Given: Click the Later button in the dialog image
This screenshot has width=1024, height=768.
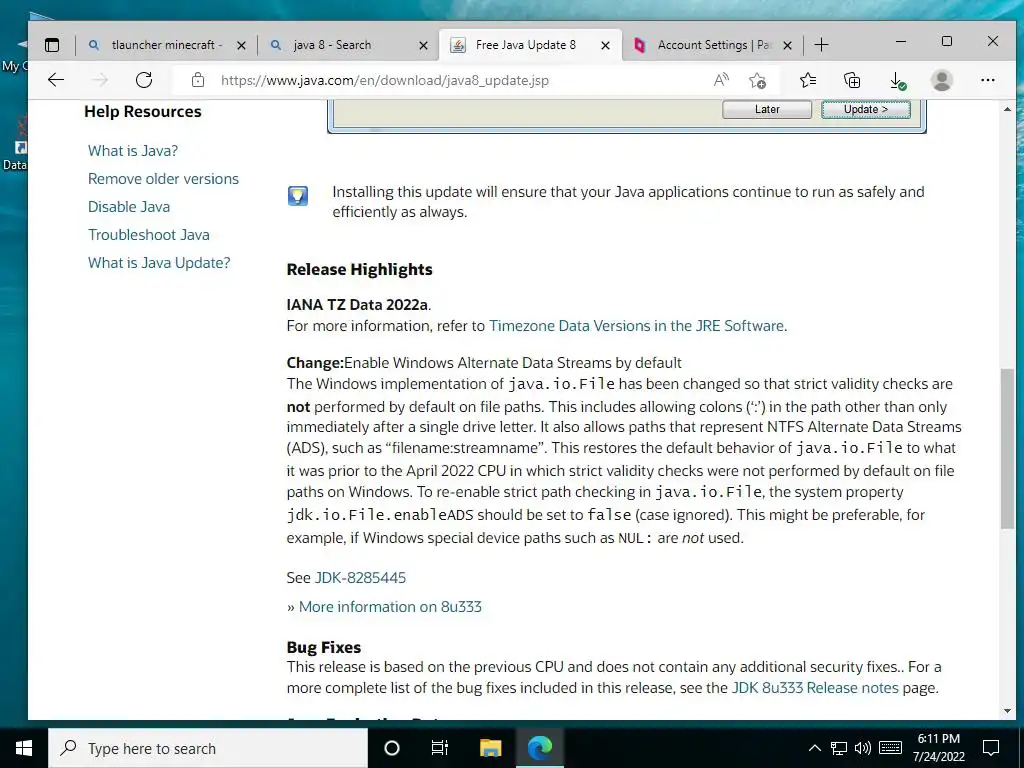Looking at the screenshot, I should (767, 110).
